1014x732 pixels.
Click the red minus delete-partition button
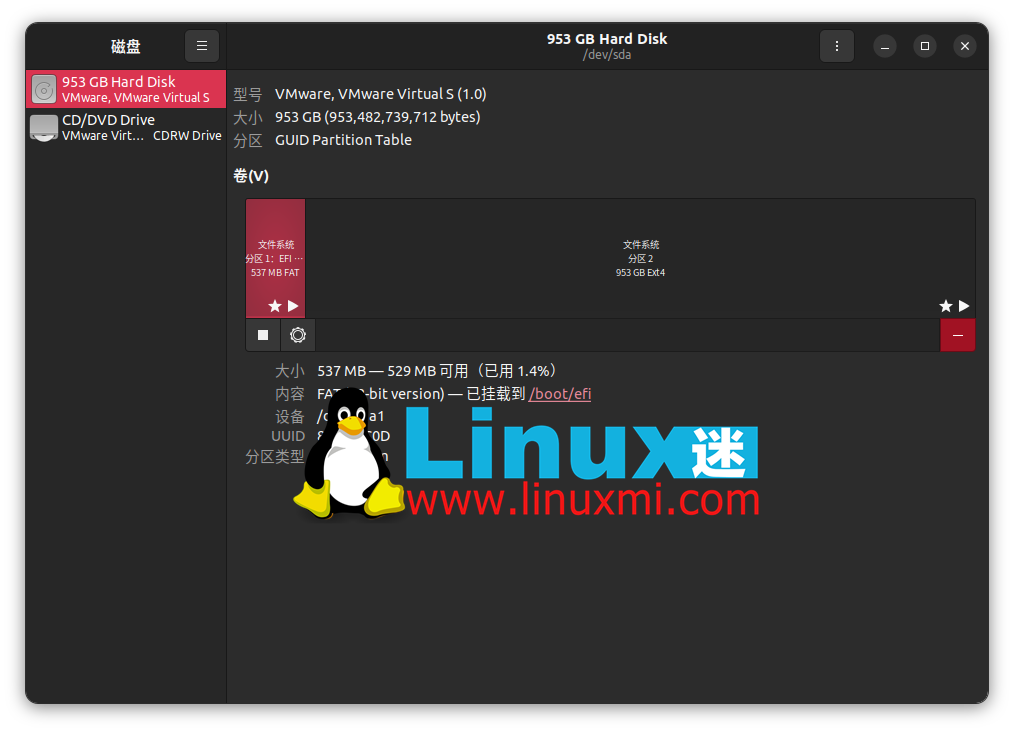pos(957,335)
